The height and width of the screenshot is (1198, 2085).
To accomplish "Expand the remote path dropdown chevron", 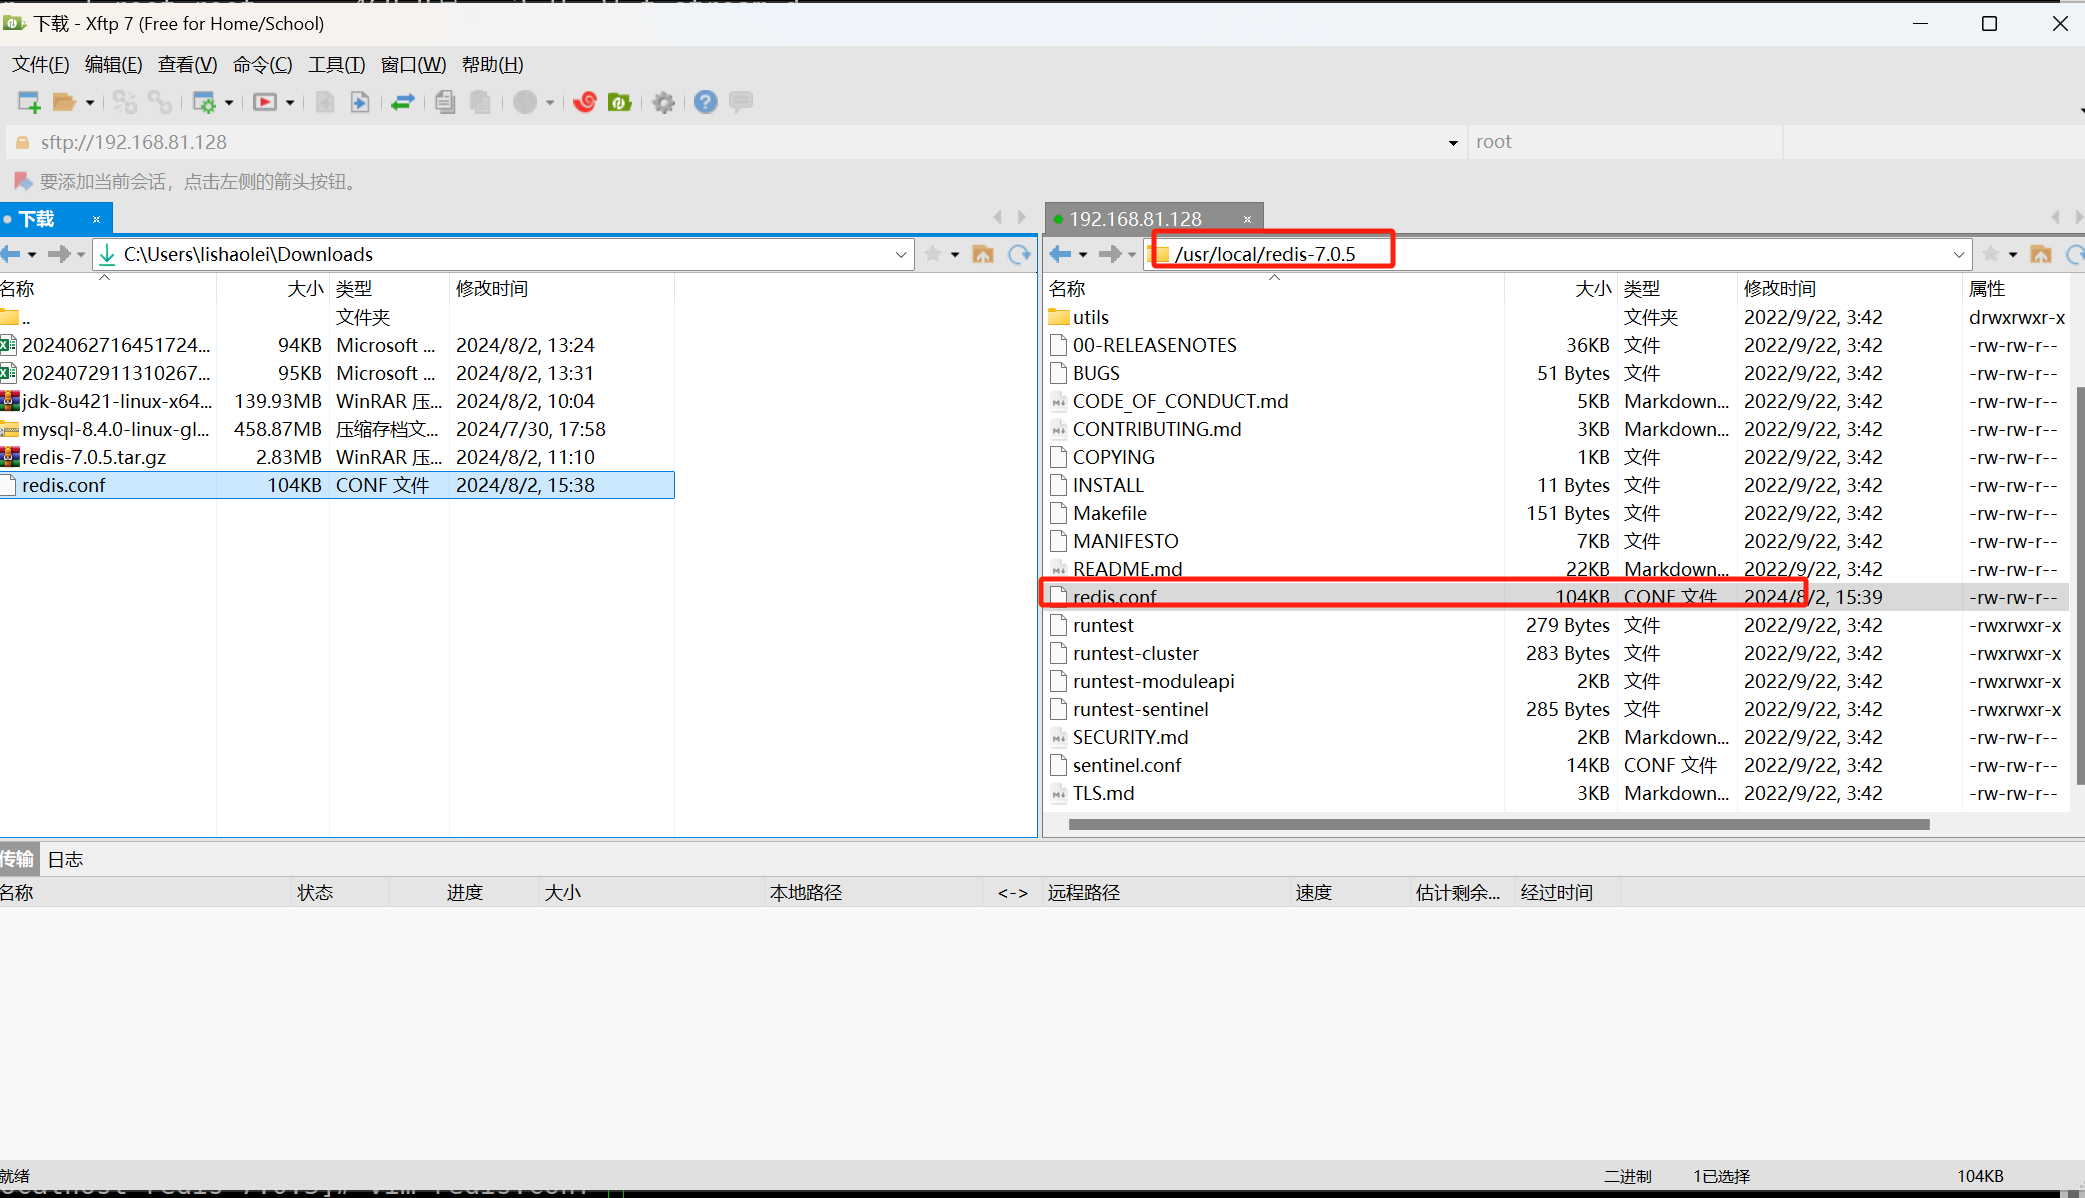I will point(1958,254).
